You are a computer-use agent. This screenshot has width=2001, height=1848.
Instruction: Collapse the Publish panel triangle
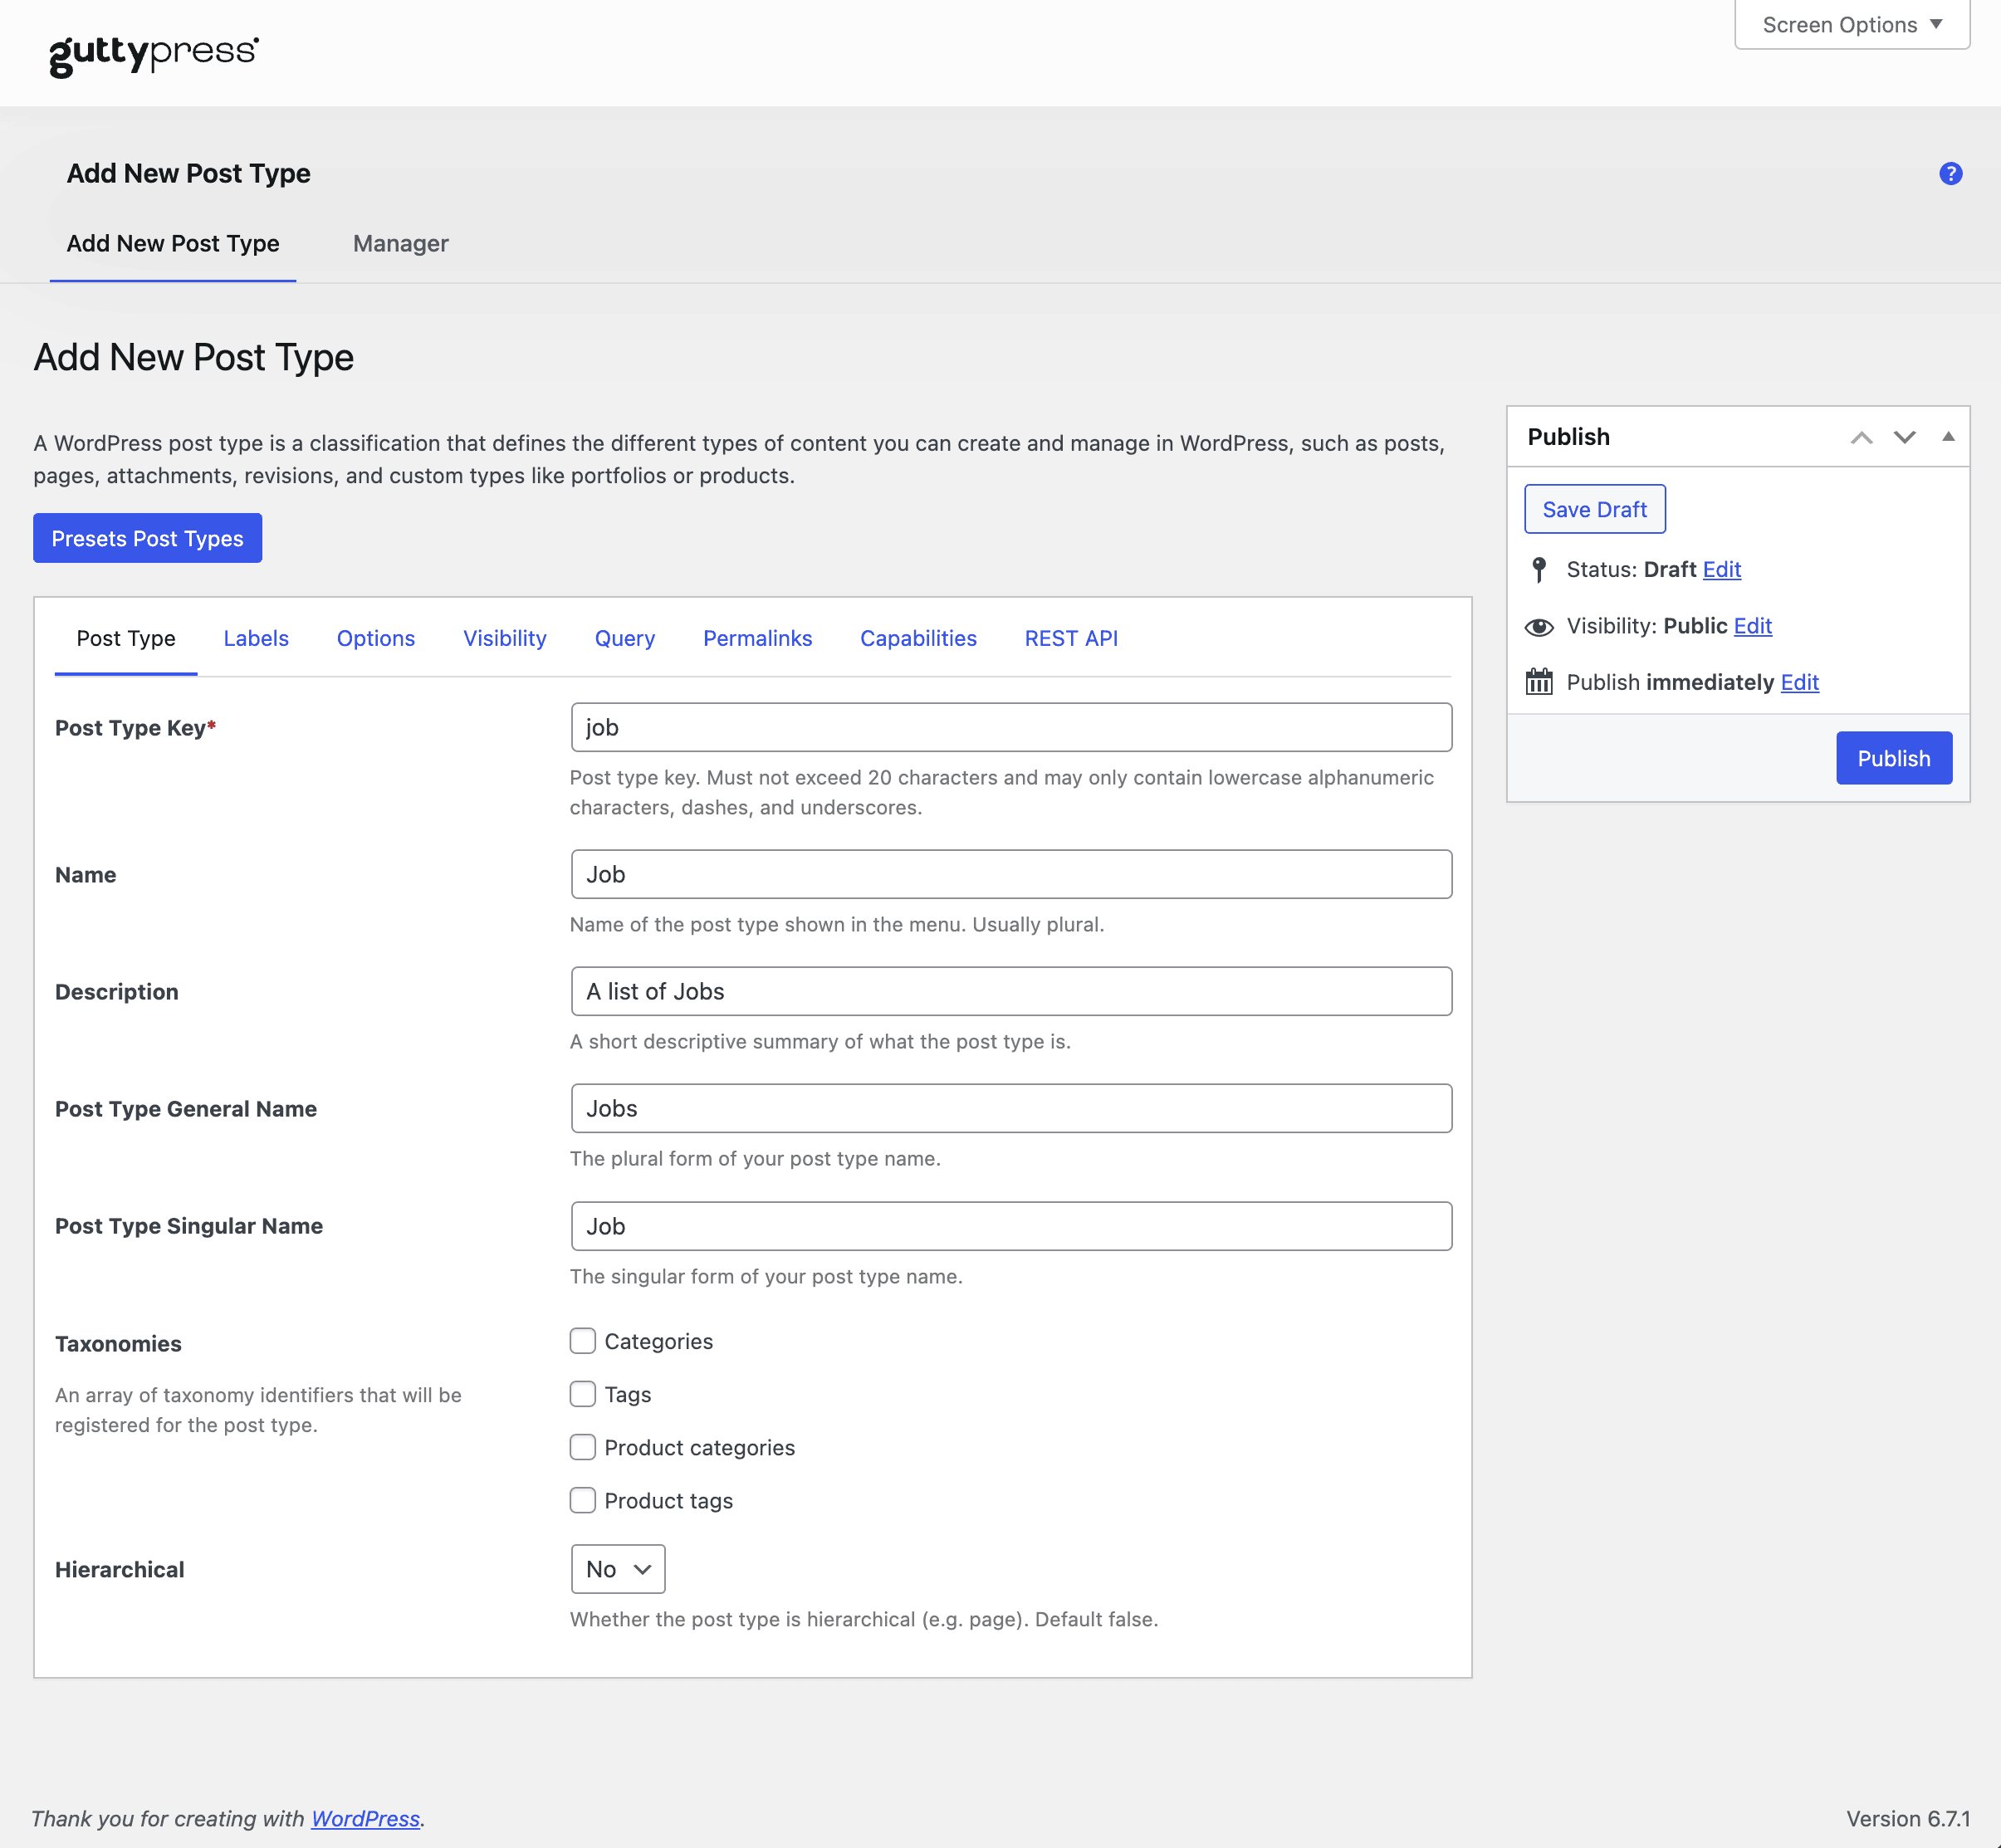(x=1948, y=436)
